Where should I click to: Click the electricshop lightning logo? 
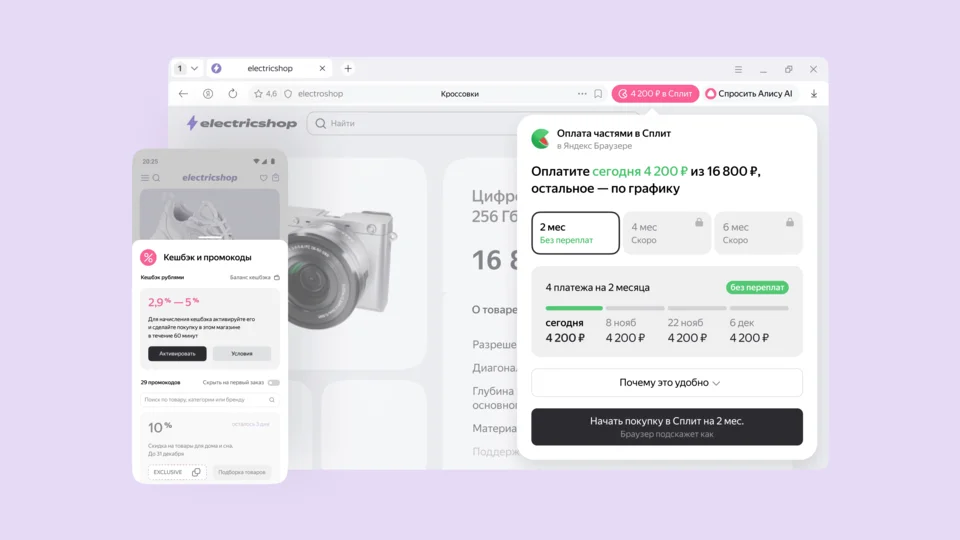192,123
